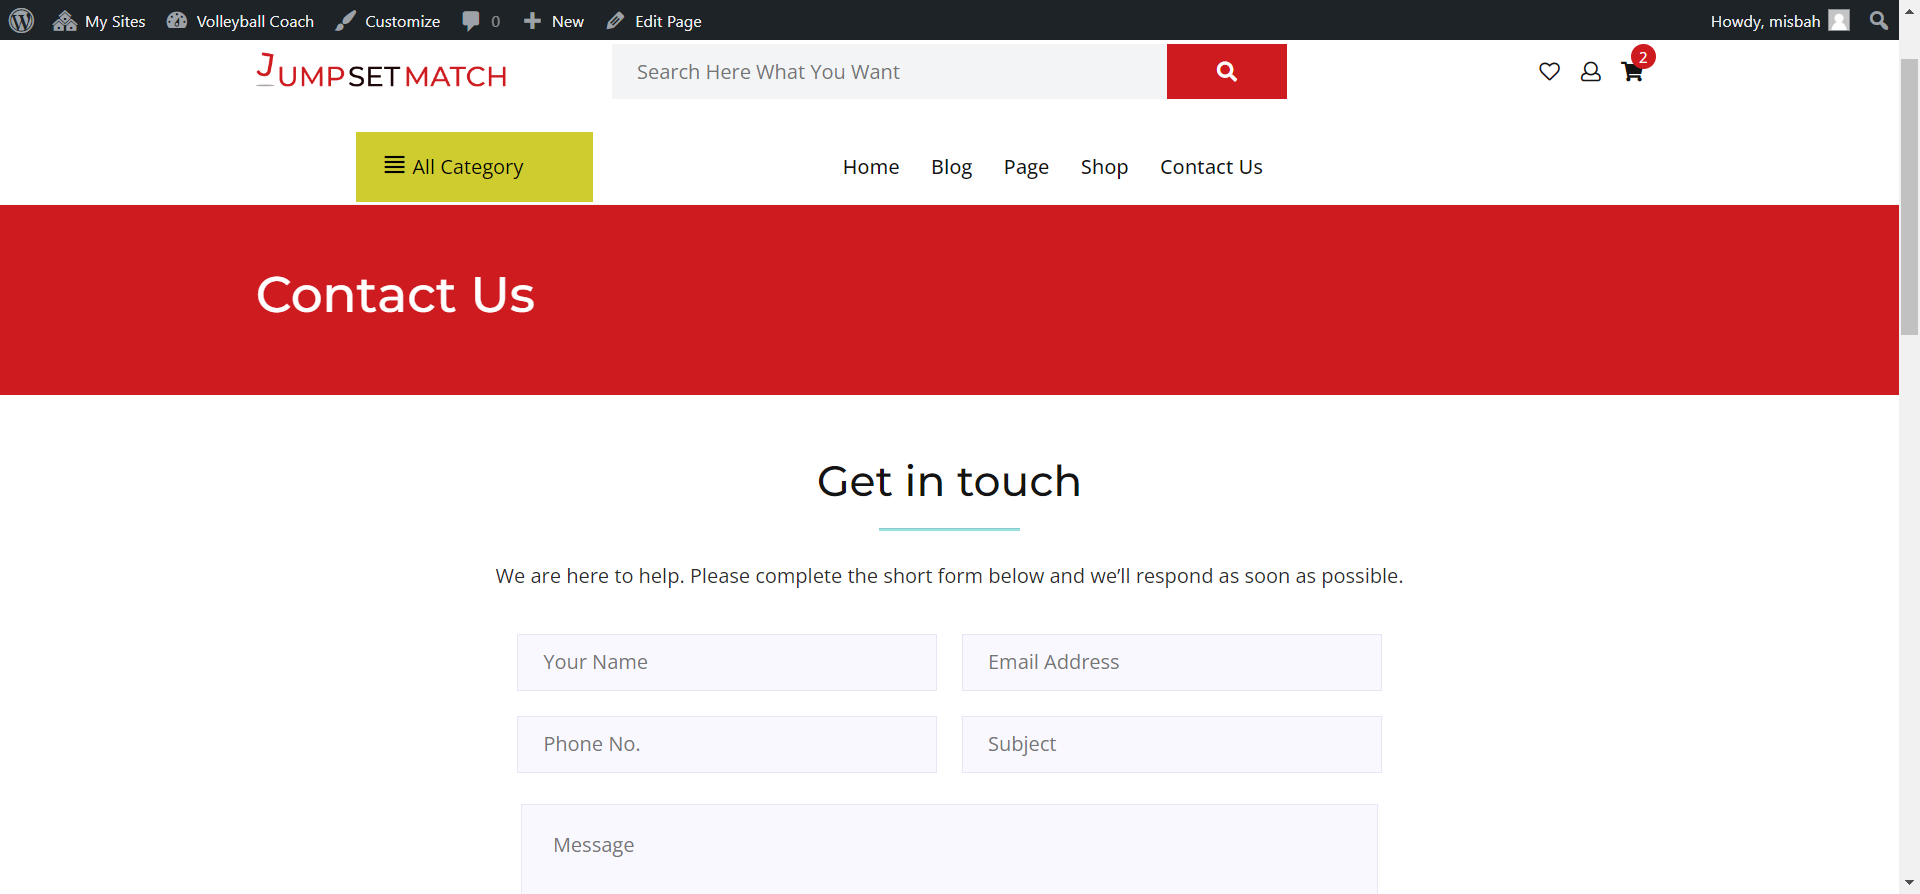The width and height of the screenshot is (1920, 894).
Task: Open the New content menu
Action: [554, 21]
